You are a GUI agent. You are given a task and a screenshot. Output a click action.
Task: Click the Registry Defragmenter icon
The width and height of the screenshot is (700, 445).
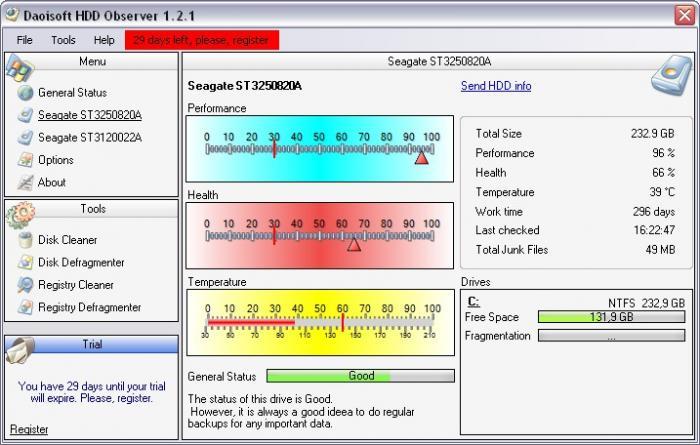(25, 307)
